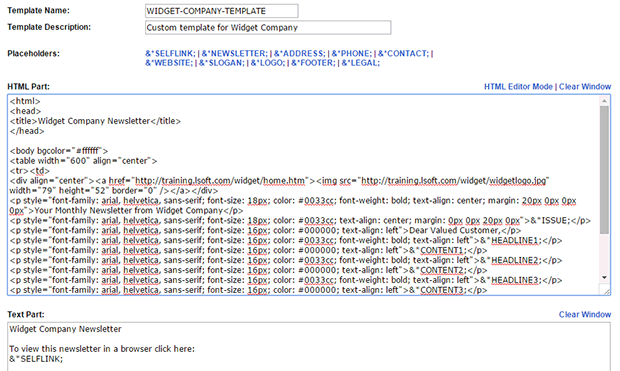620x371 pixels.
Task: Insert the &*LEGAL; placeholder
Action: click(x=361, y=63)
